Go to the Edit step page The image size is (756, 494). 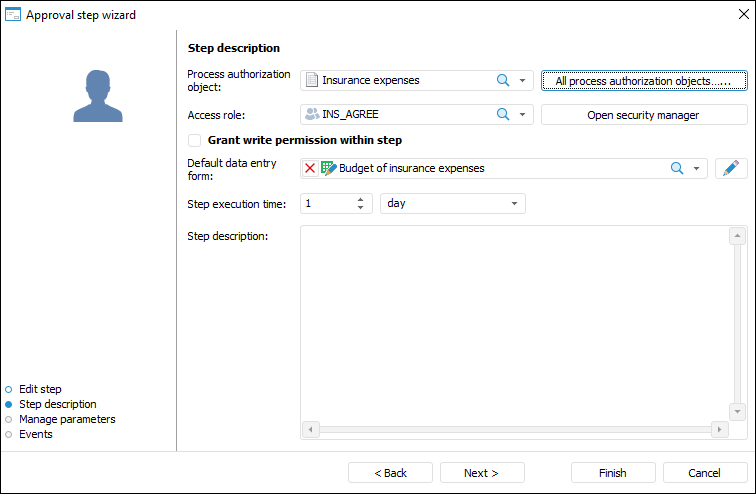(x=40, y=389)
